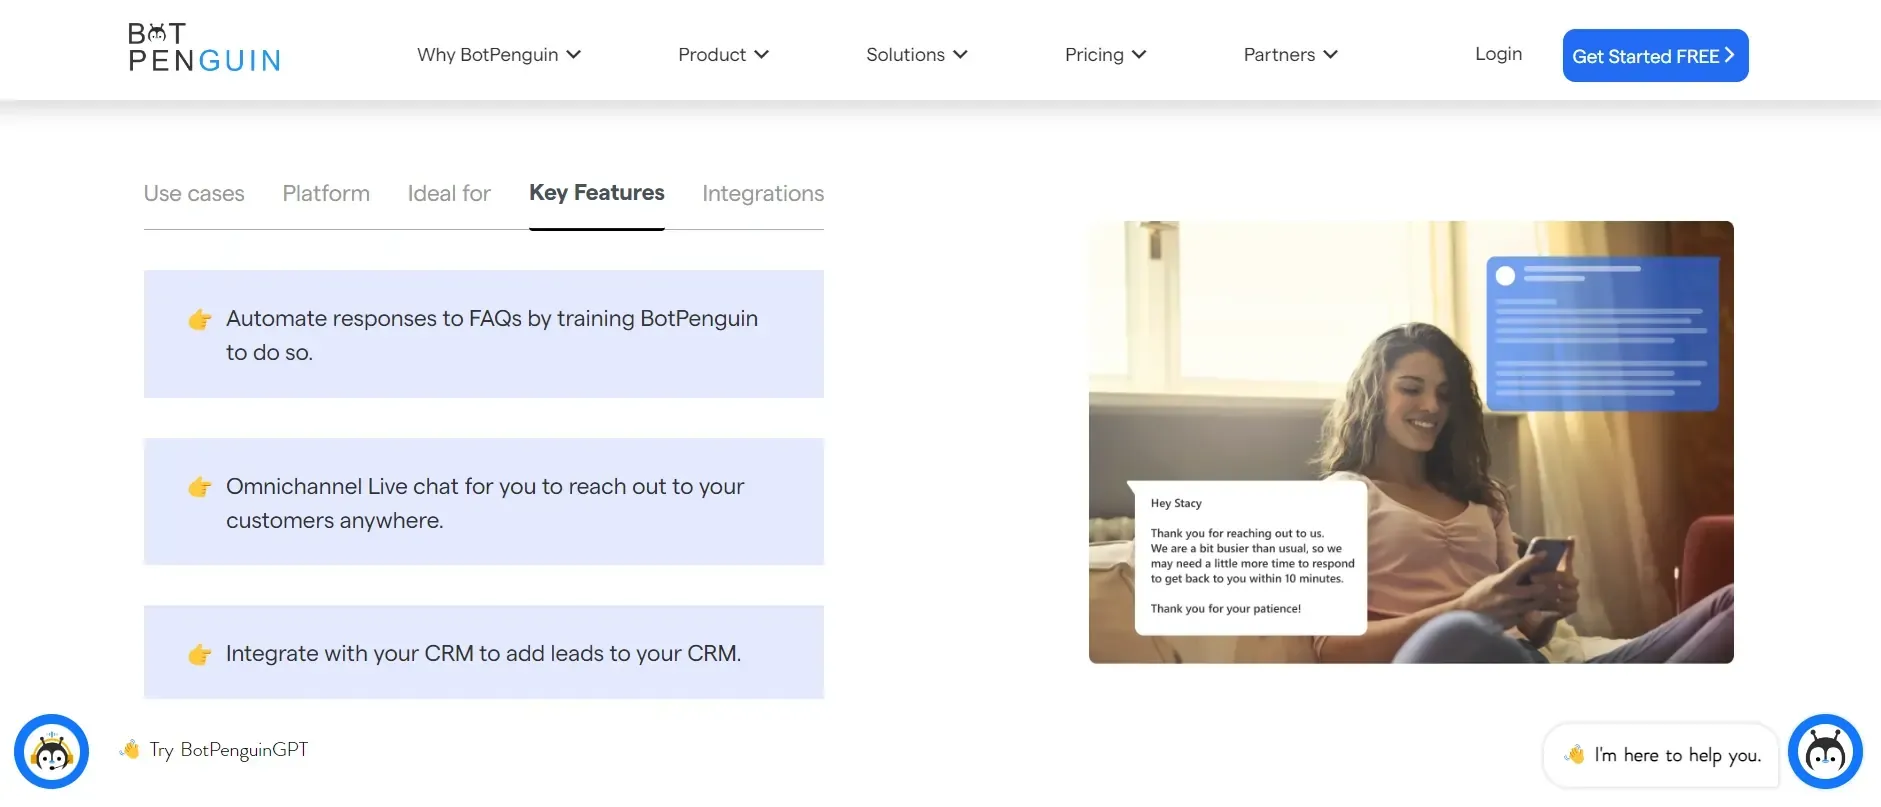Click the Omnichannel Live chat feature card

tap(484, 502)
